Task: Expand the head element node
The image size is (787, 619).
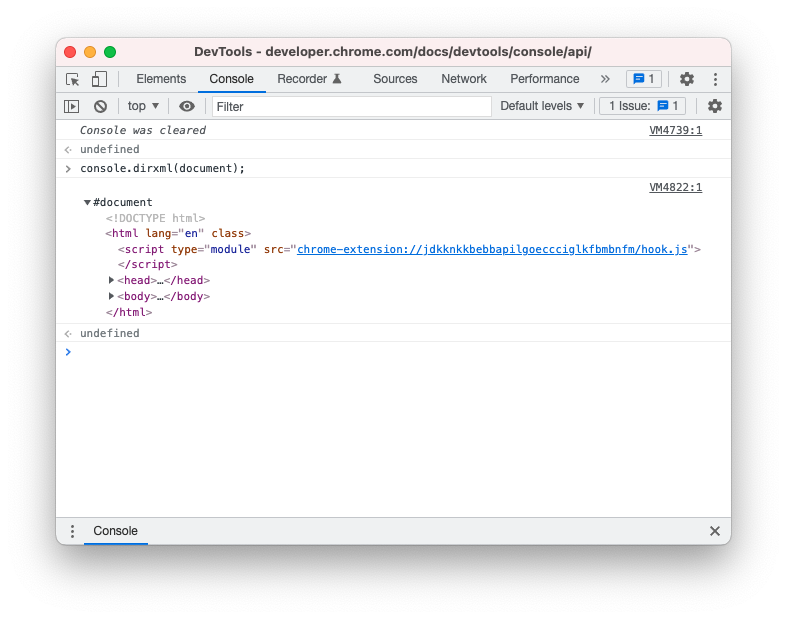Action: 111,280
